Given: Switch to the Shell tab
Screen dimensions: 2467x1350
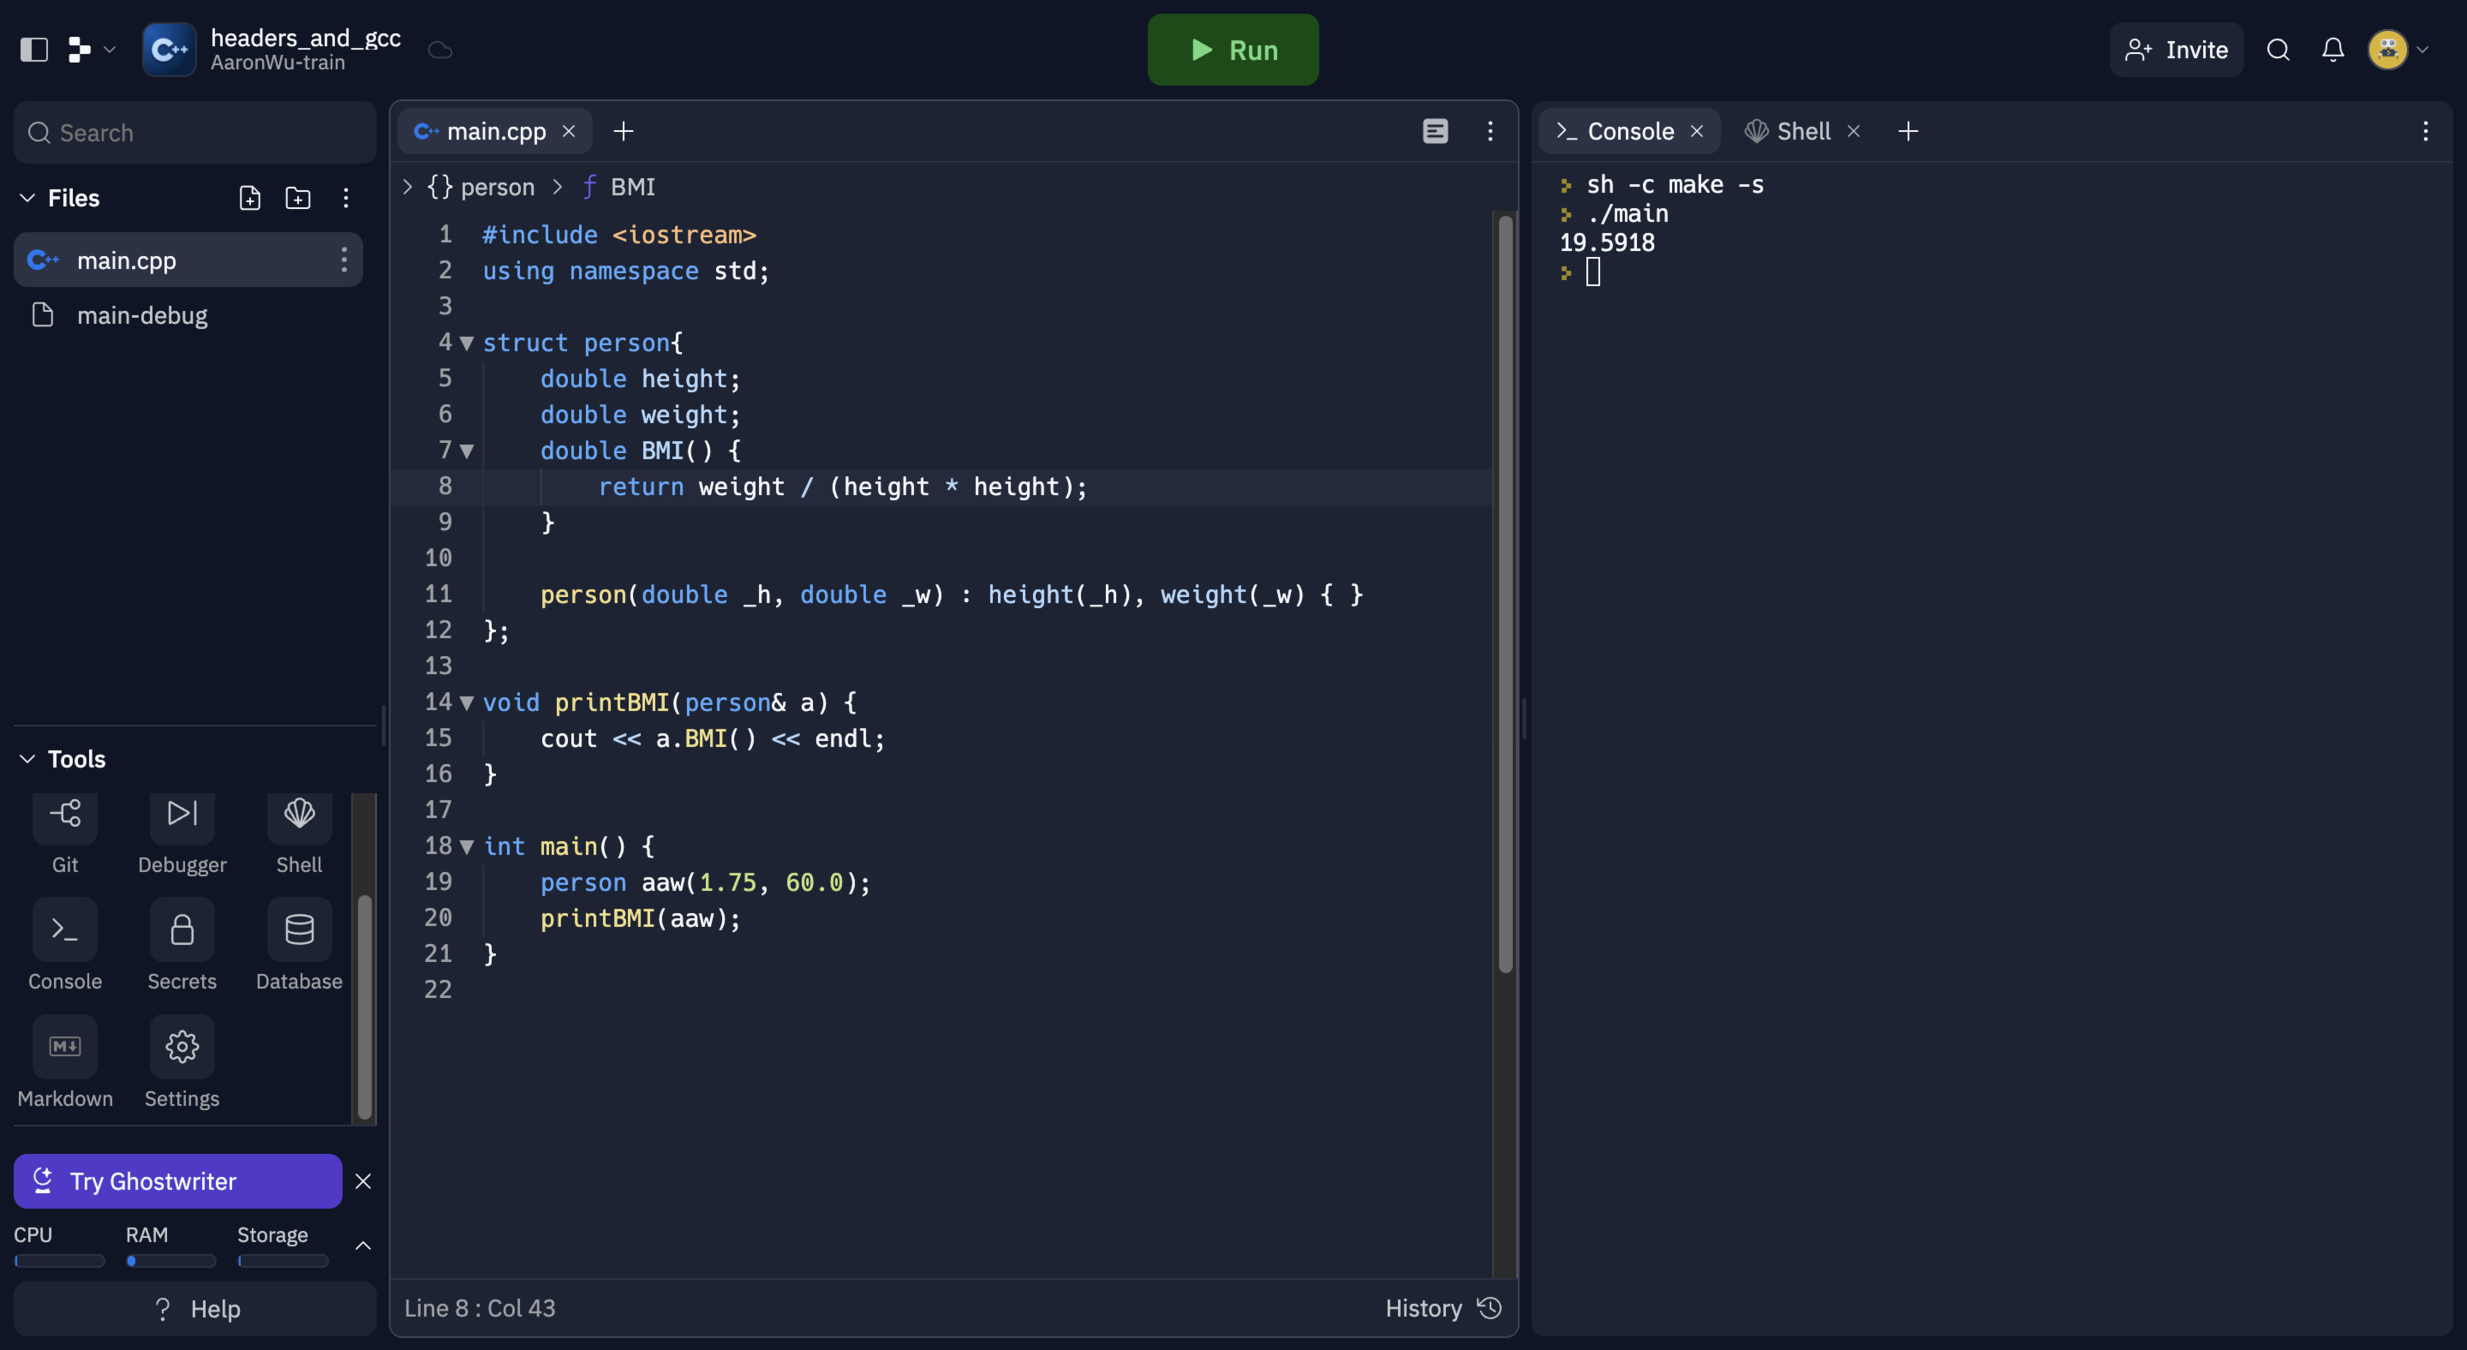Looking at the screenshot, I should coord(1803,131).
